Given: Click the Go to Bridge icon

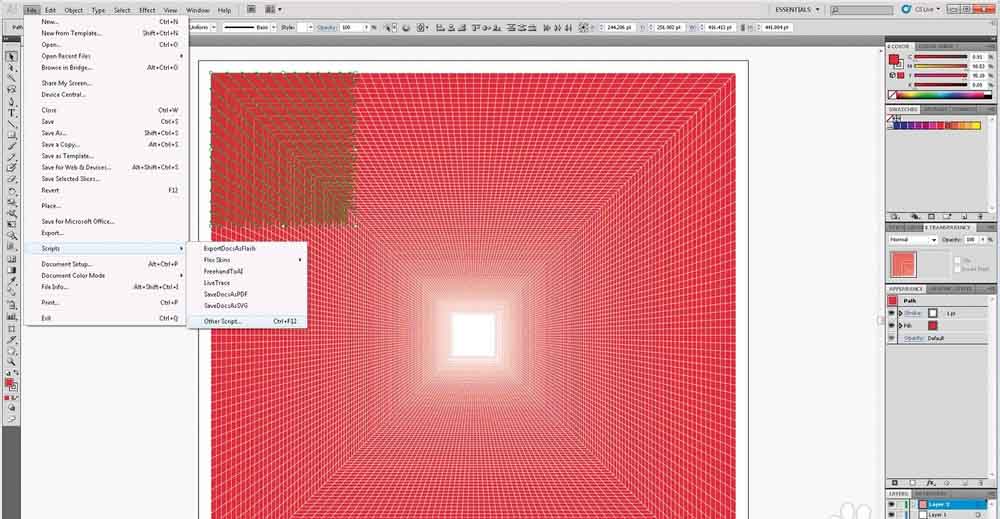Looking at the screenshot, I should tap(252, 10).
